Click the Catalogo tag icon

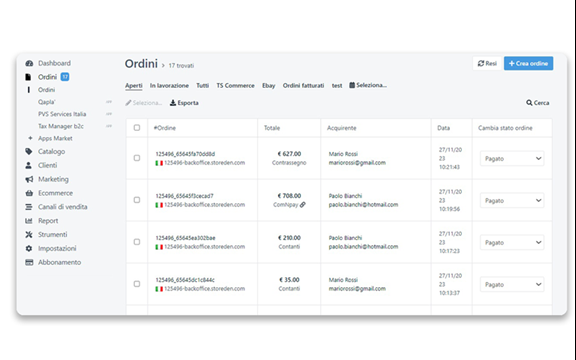[29, 151]
